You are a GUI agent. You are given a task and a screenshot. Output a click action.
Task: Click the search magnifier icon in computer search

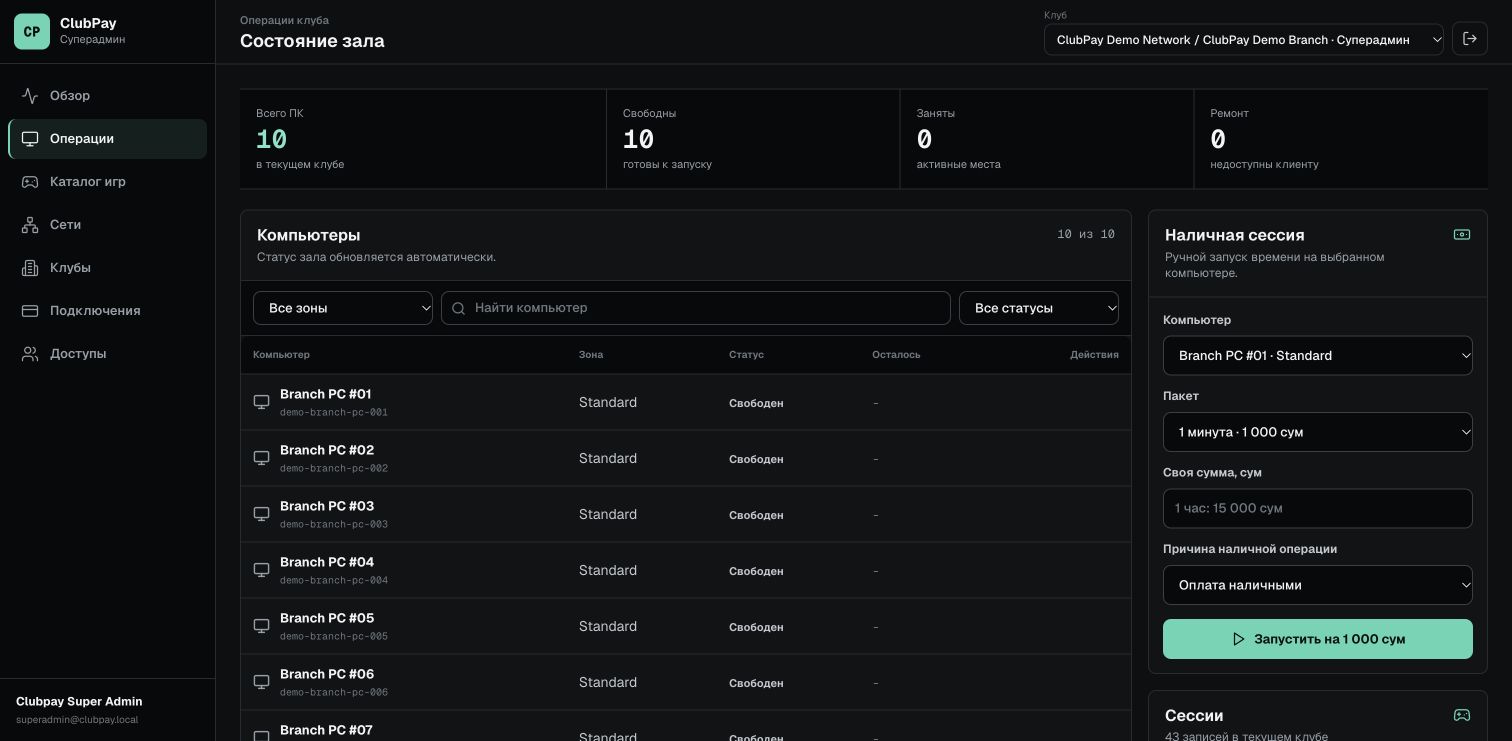[459, 308]
